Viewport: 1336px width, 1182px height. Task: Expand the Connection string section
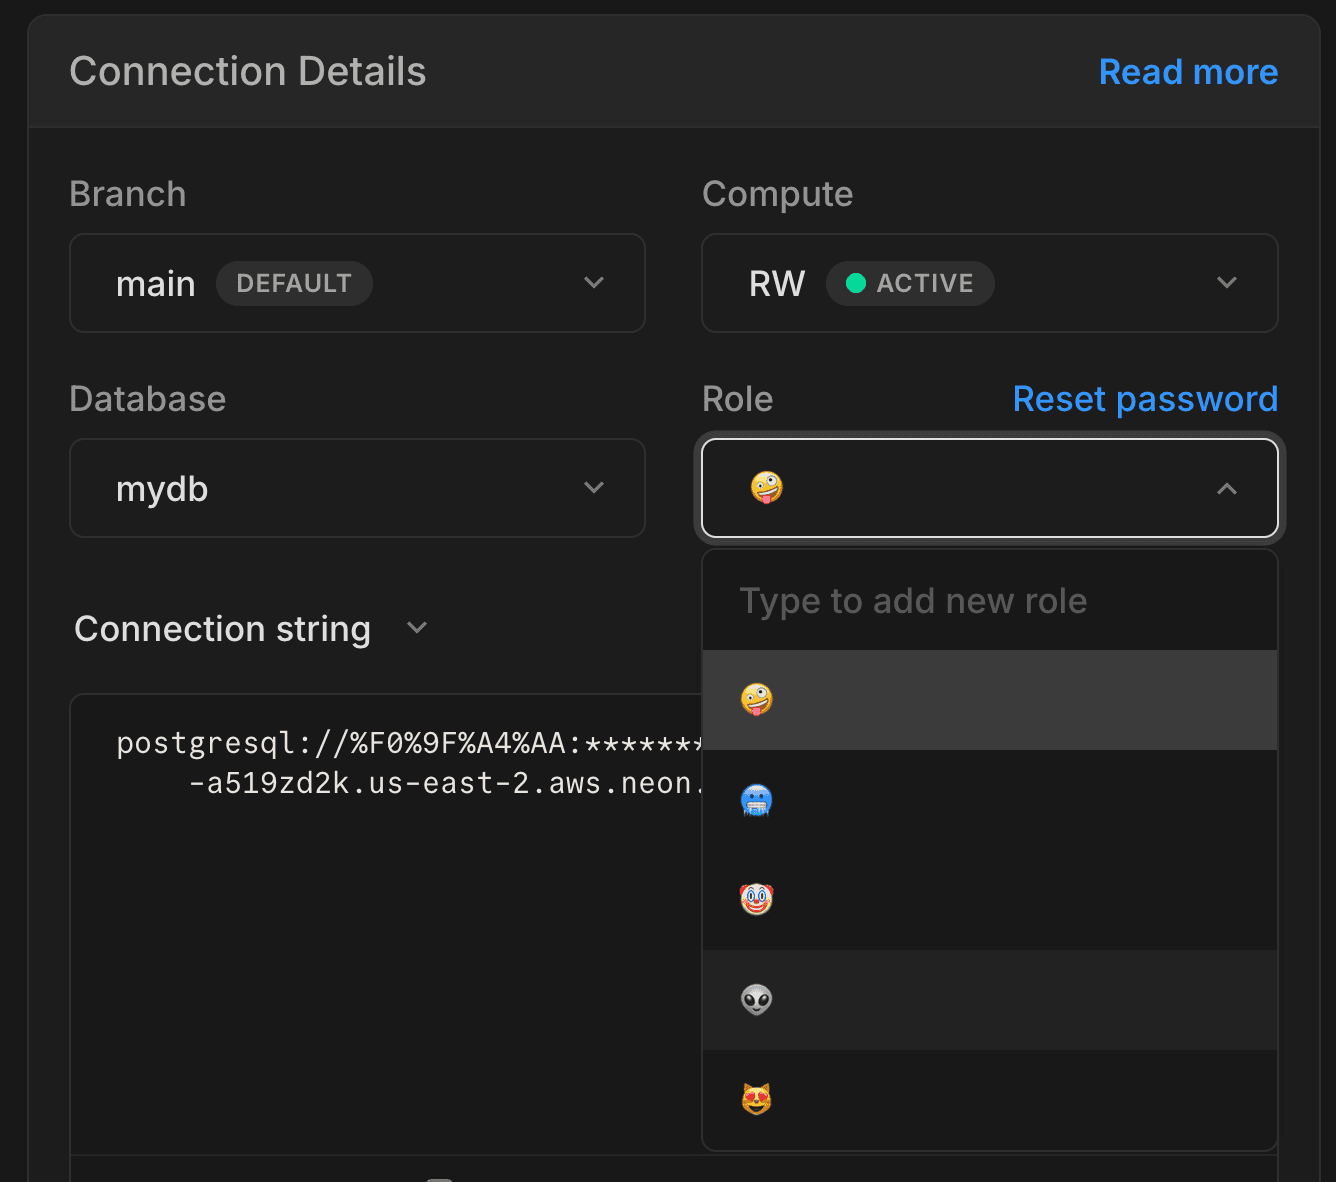click(417, 628)
